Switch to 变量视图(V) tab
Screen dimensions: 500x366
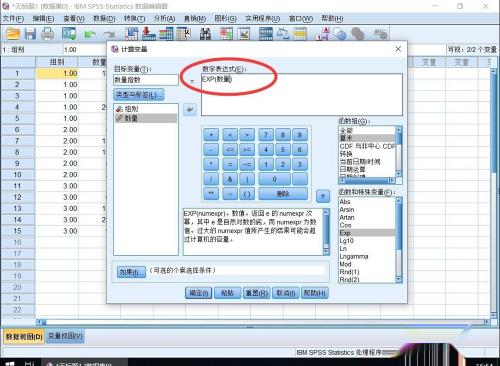tap(65, 336)
